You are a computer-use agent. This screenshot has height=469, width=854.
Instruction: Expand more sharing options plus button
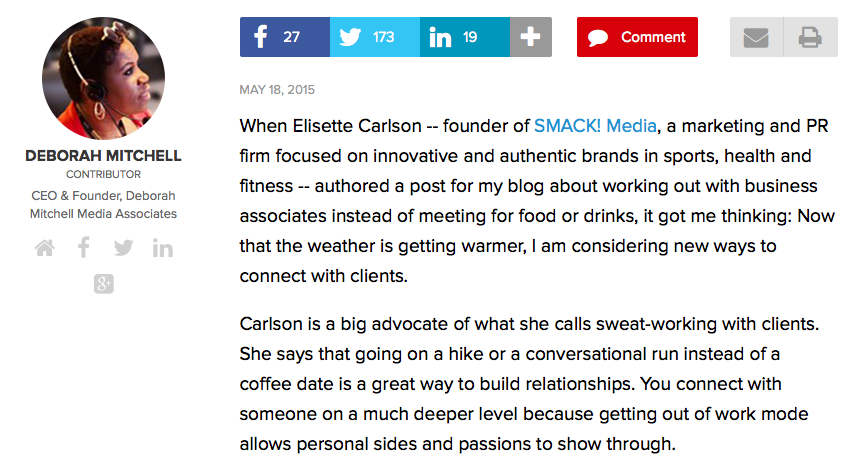530,37
